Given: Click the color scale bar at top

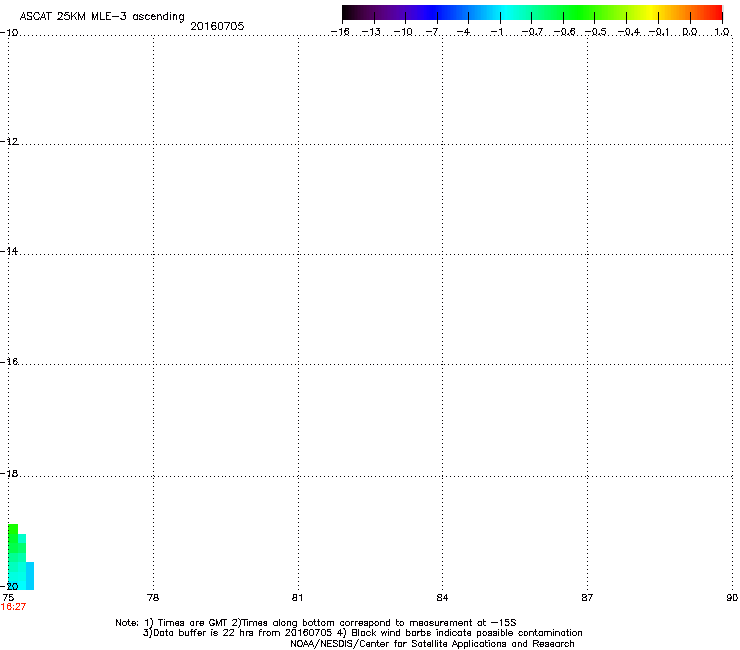Looking at the screenshot, I should pos(532,13).
